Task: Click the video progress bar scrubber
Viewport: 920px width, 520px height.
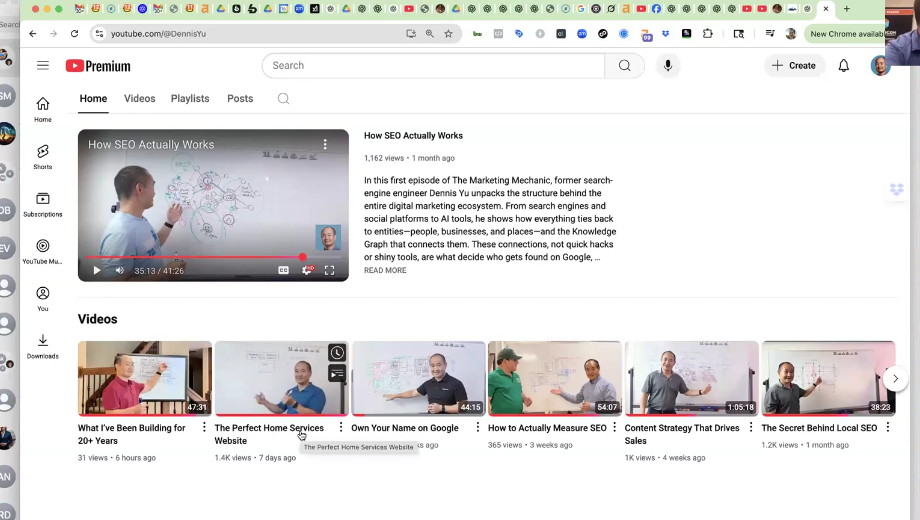Action: tap(303, 257)
